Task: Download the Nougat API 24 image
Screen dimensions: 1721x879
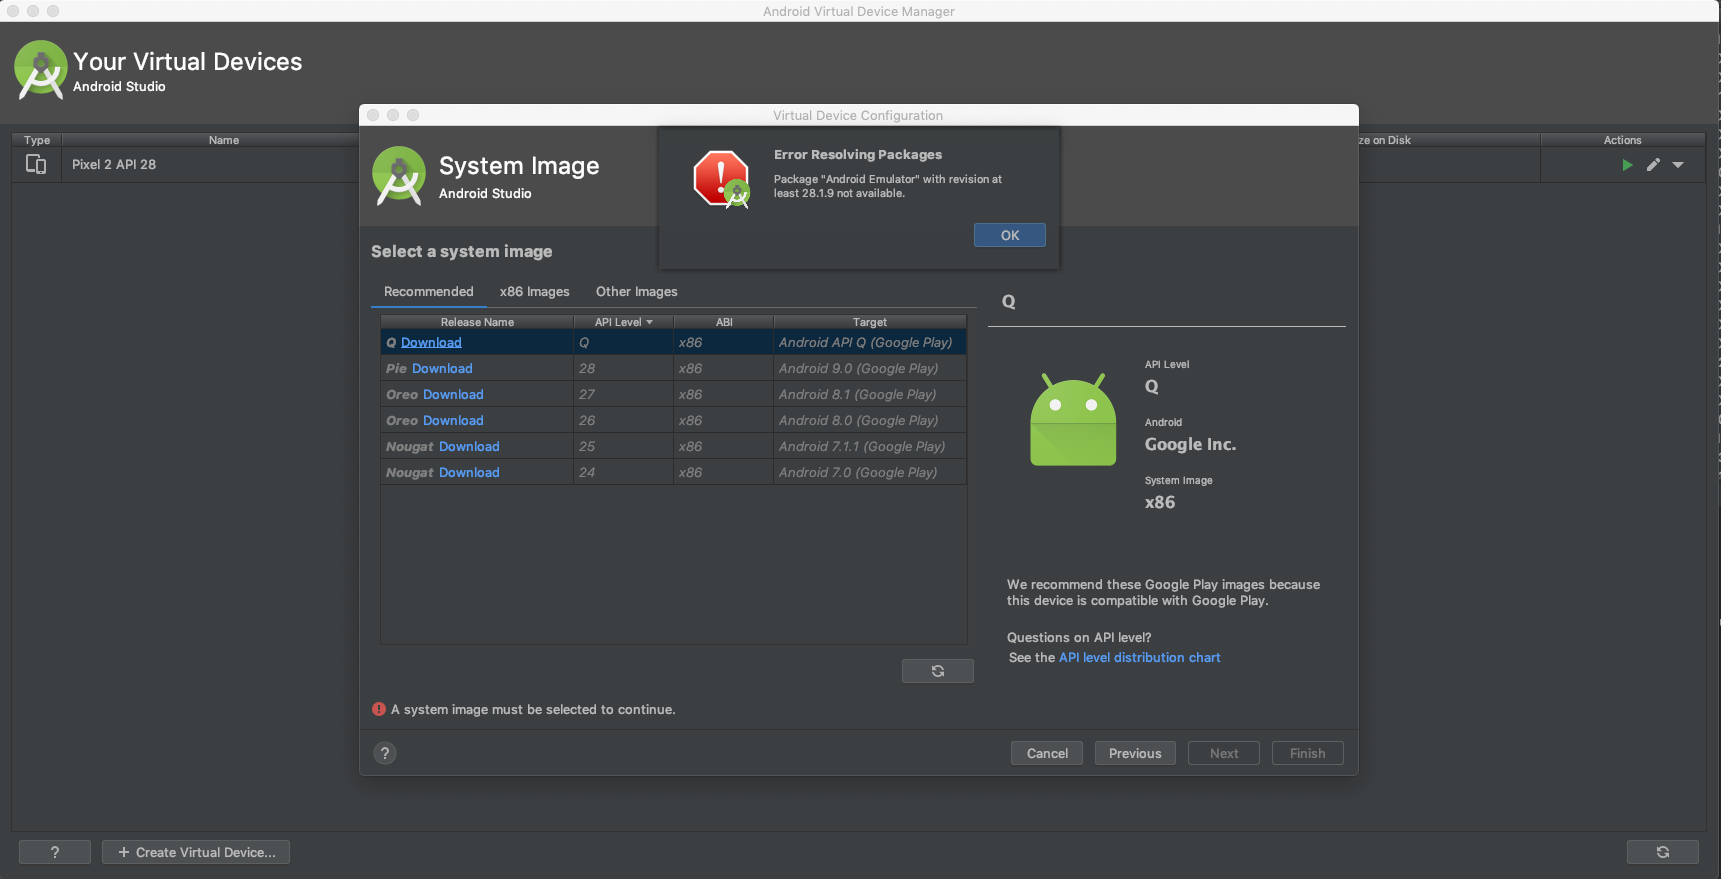Action: 469,472
